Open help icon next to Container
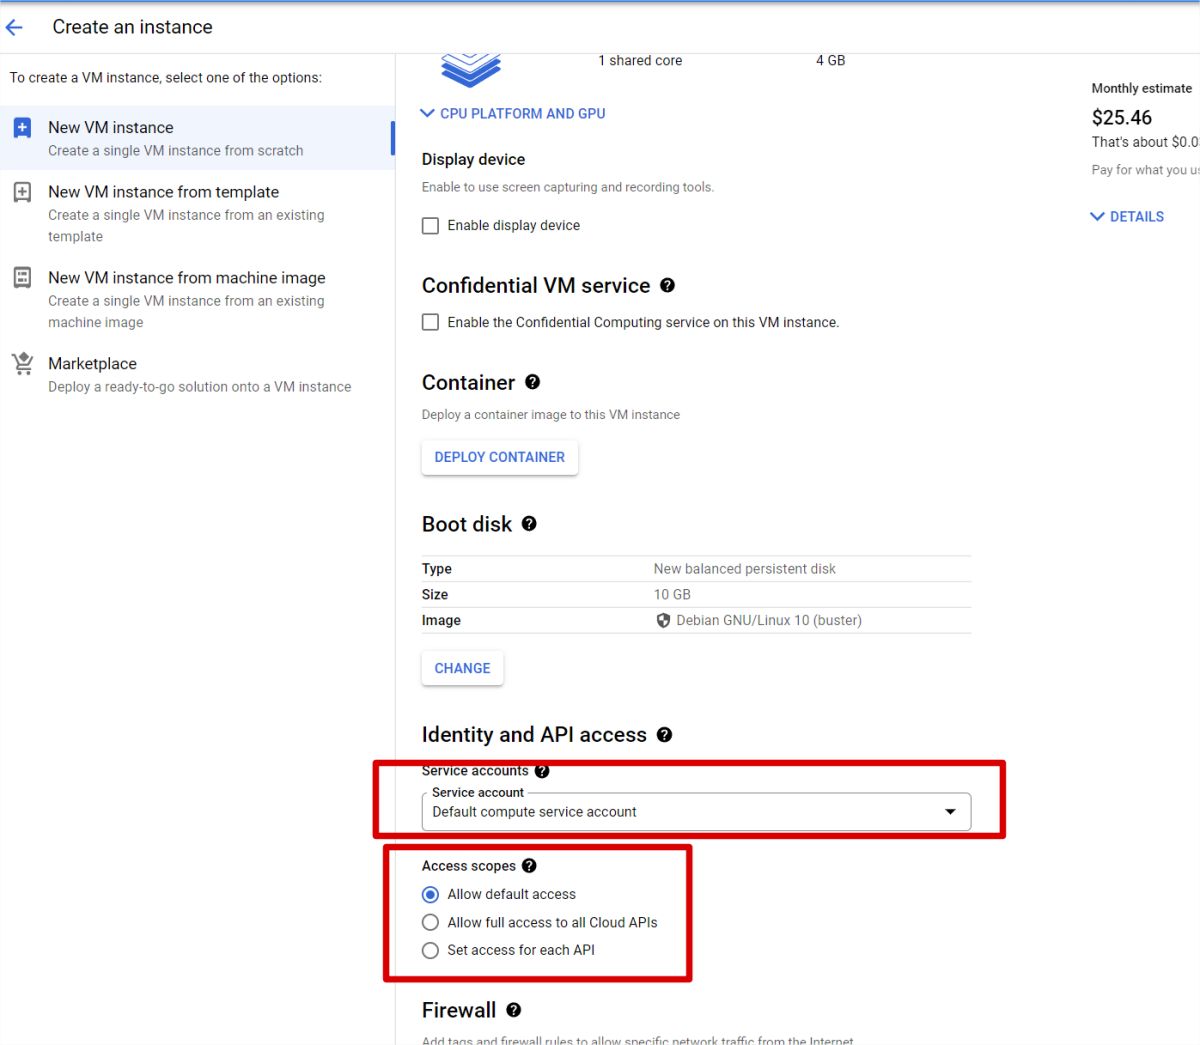The image size is (1200, 1045). 532,382
